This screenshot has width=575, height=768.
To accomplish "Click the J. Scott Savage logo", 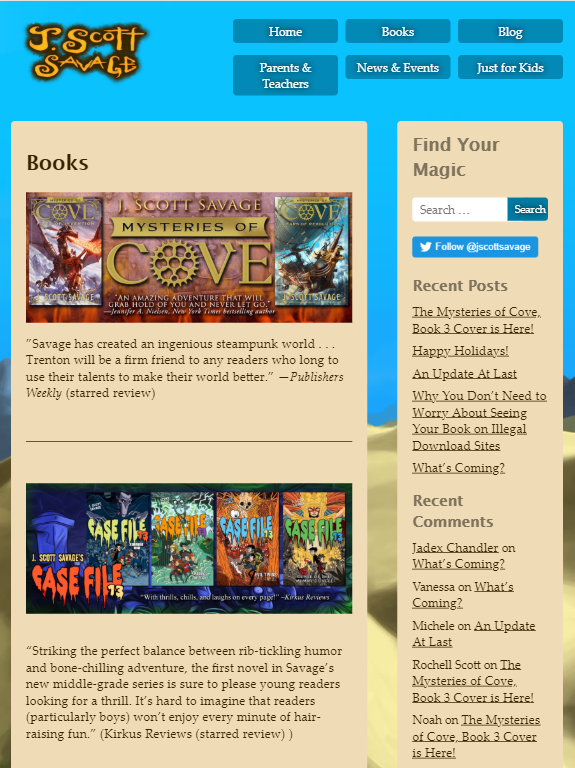I will 87,52.
